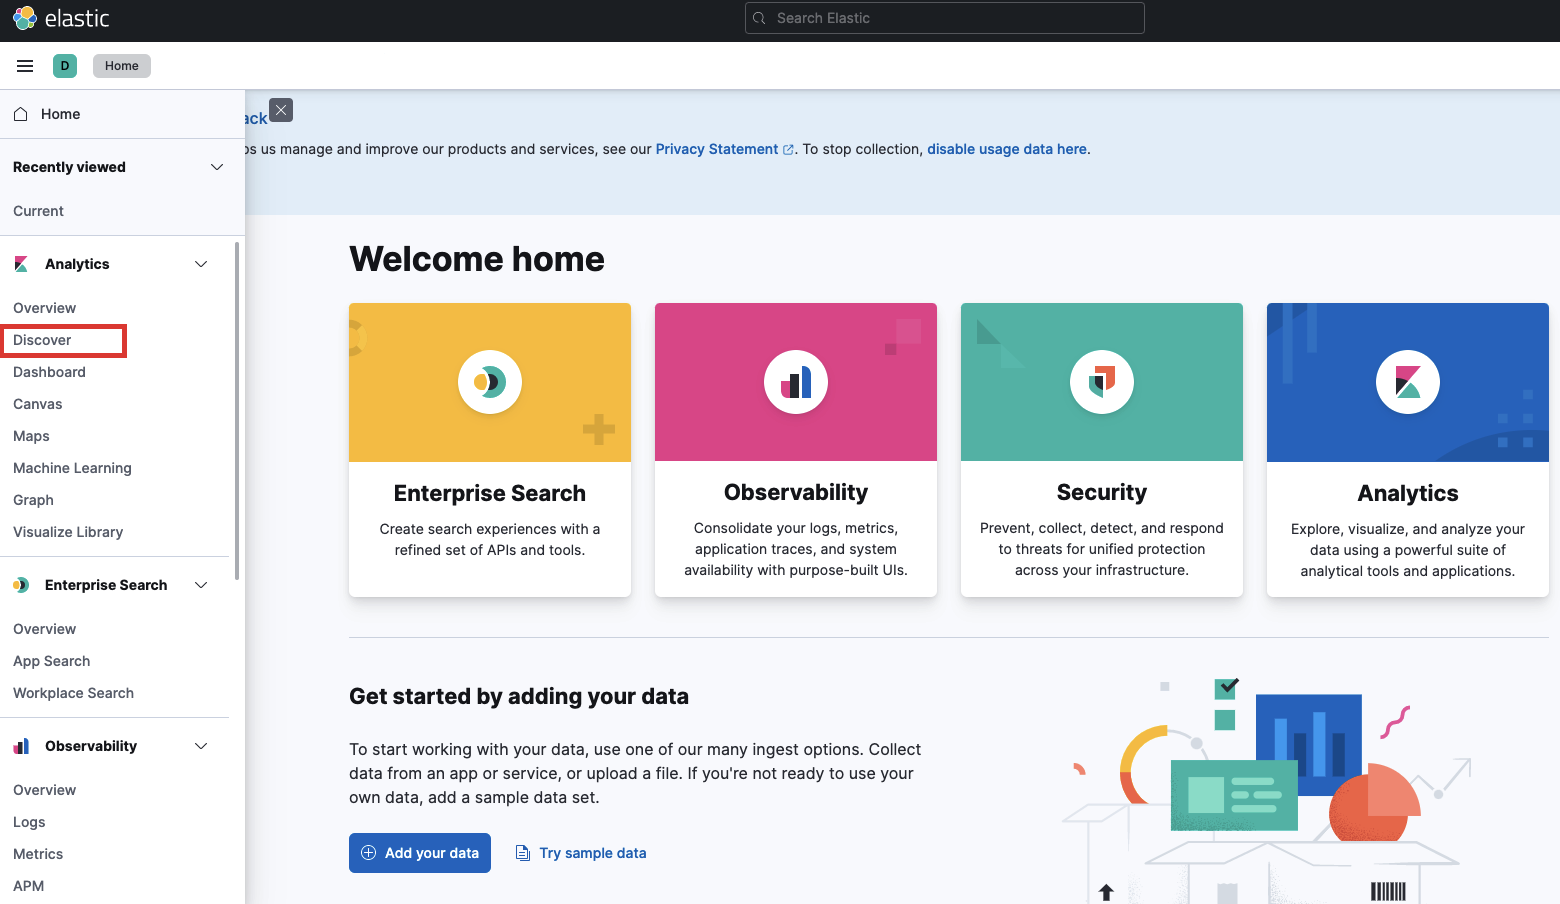Open Observability Overview
1560x904 pixels.
tap(44, 790)
